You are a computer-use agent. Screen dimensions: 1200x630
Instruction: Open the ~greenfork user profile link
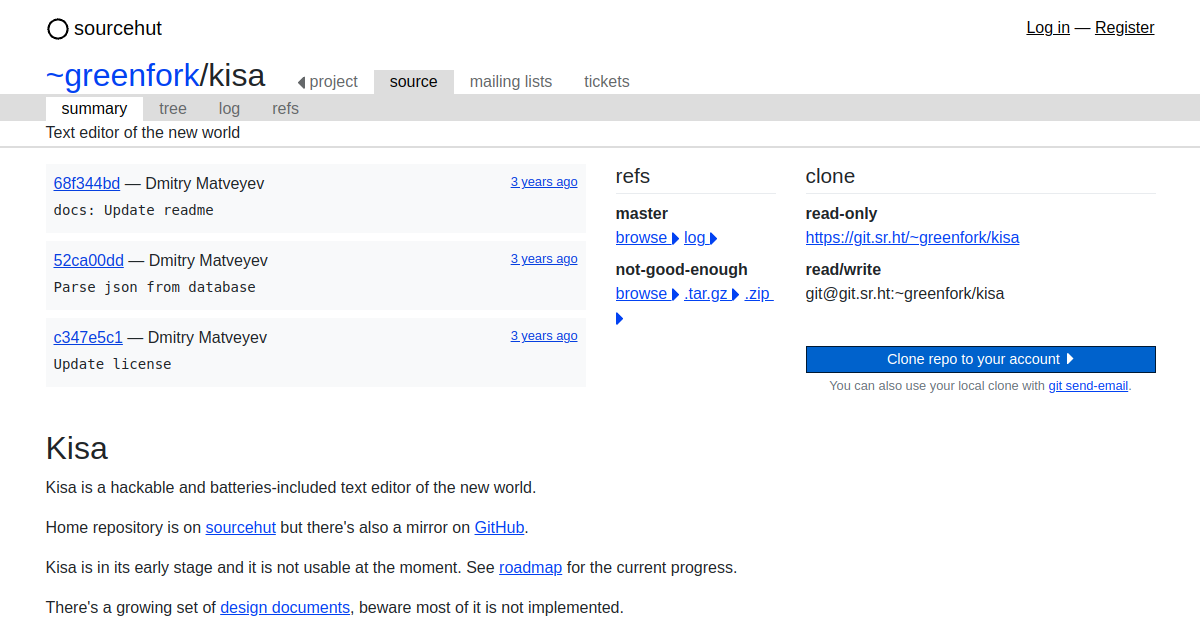tap(123, 75)
